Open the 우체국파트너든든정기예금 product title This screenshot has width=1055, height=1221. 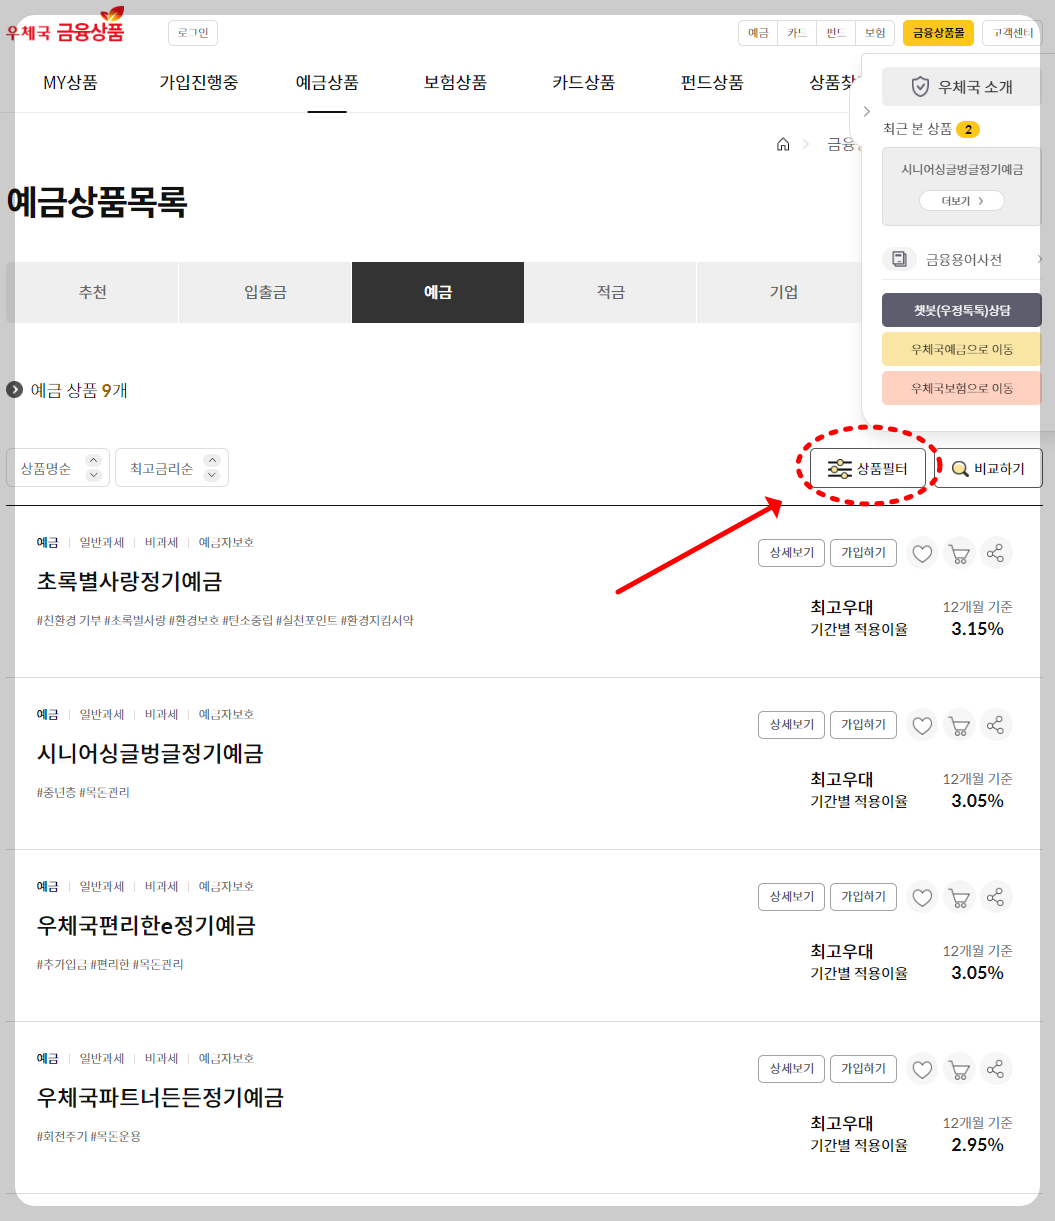pos(160,1097)
